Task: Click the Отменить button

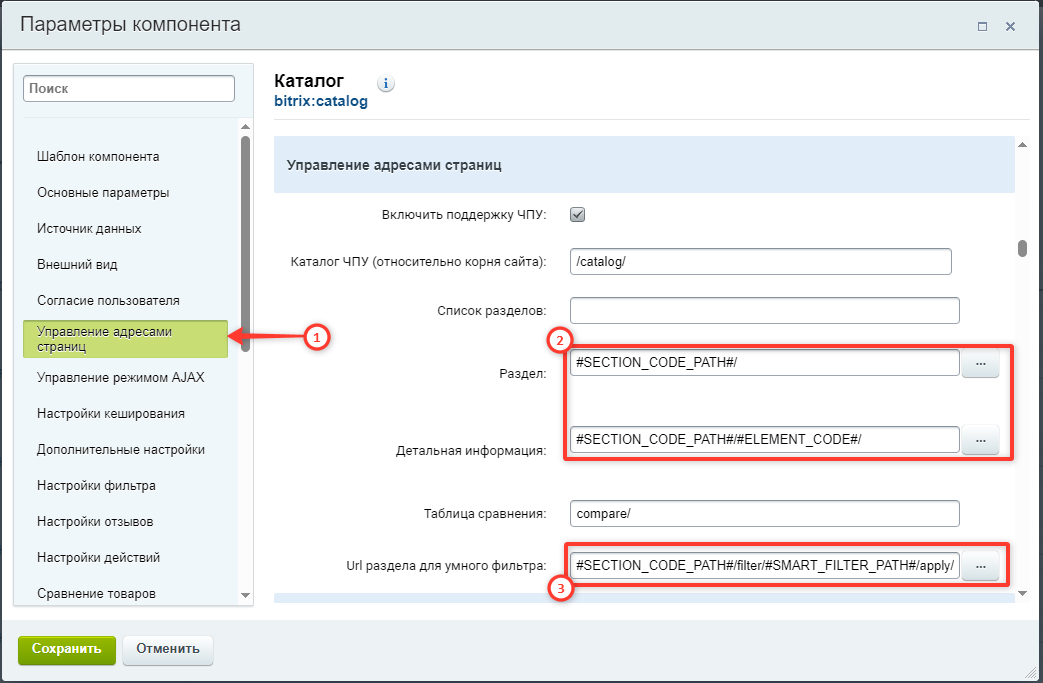Action: pos(168,649)
